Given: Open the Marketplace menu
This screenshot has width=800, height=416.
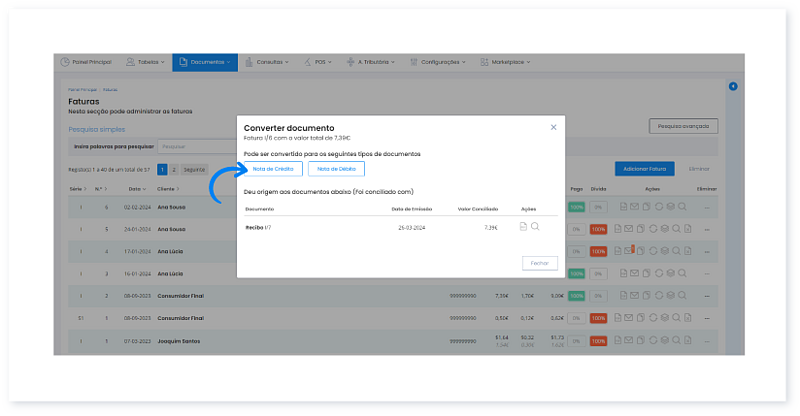Looking at the screenshot, I should [505, 62].
